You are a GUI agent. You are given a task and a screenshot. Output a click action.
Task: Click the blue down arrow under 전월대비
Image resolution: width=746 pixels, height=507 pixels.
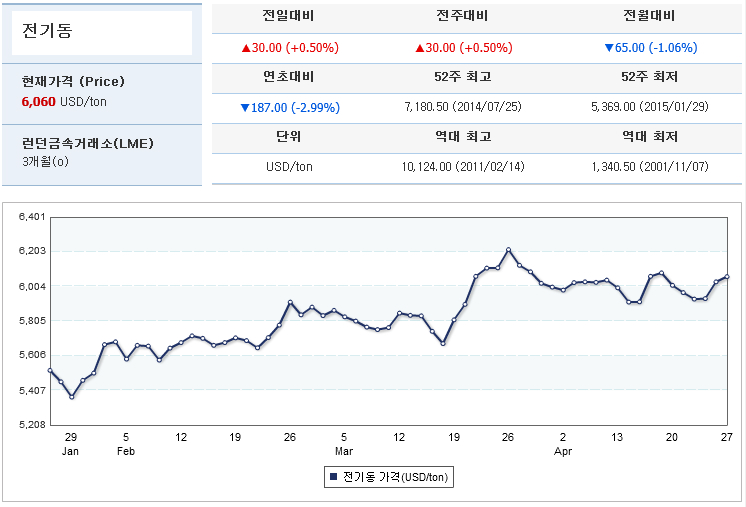[609, 48]
